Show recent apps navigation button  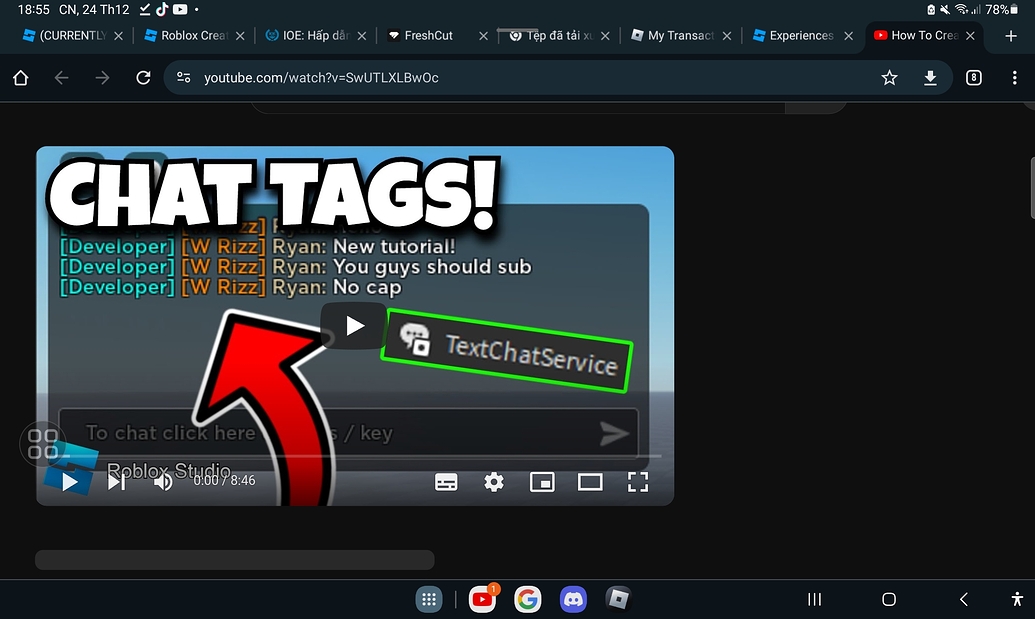pos(815,599)
